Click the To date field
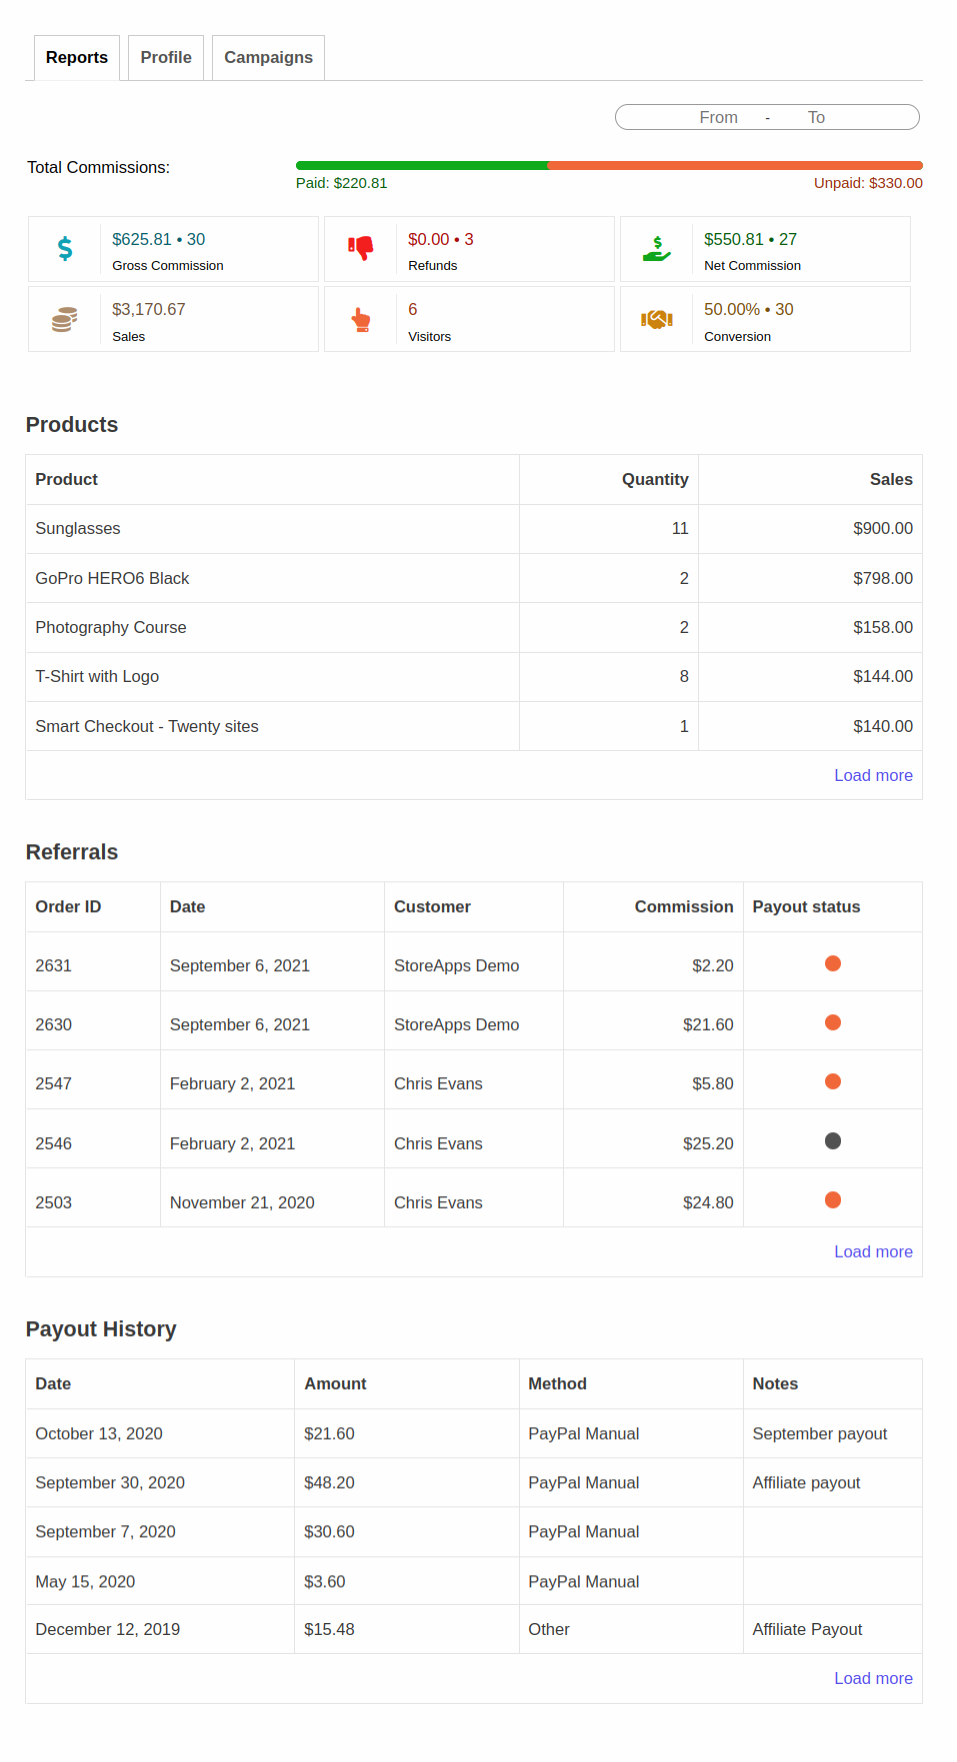This screenshot has height=1762, width=957. point(816,118)
